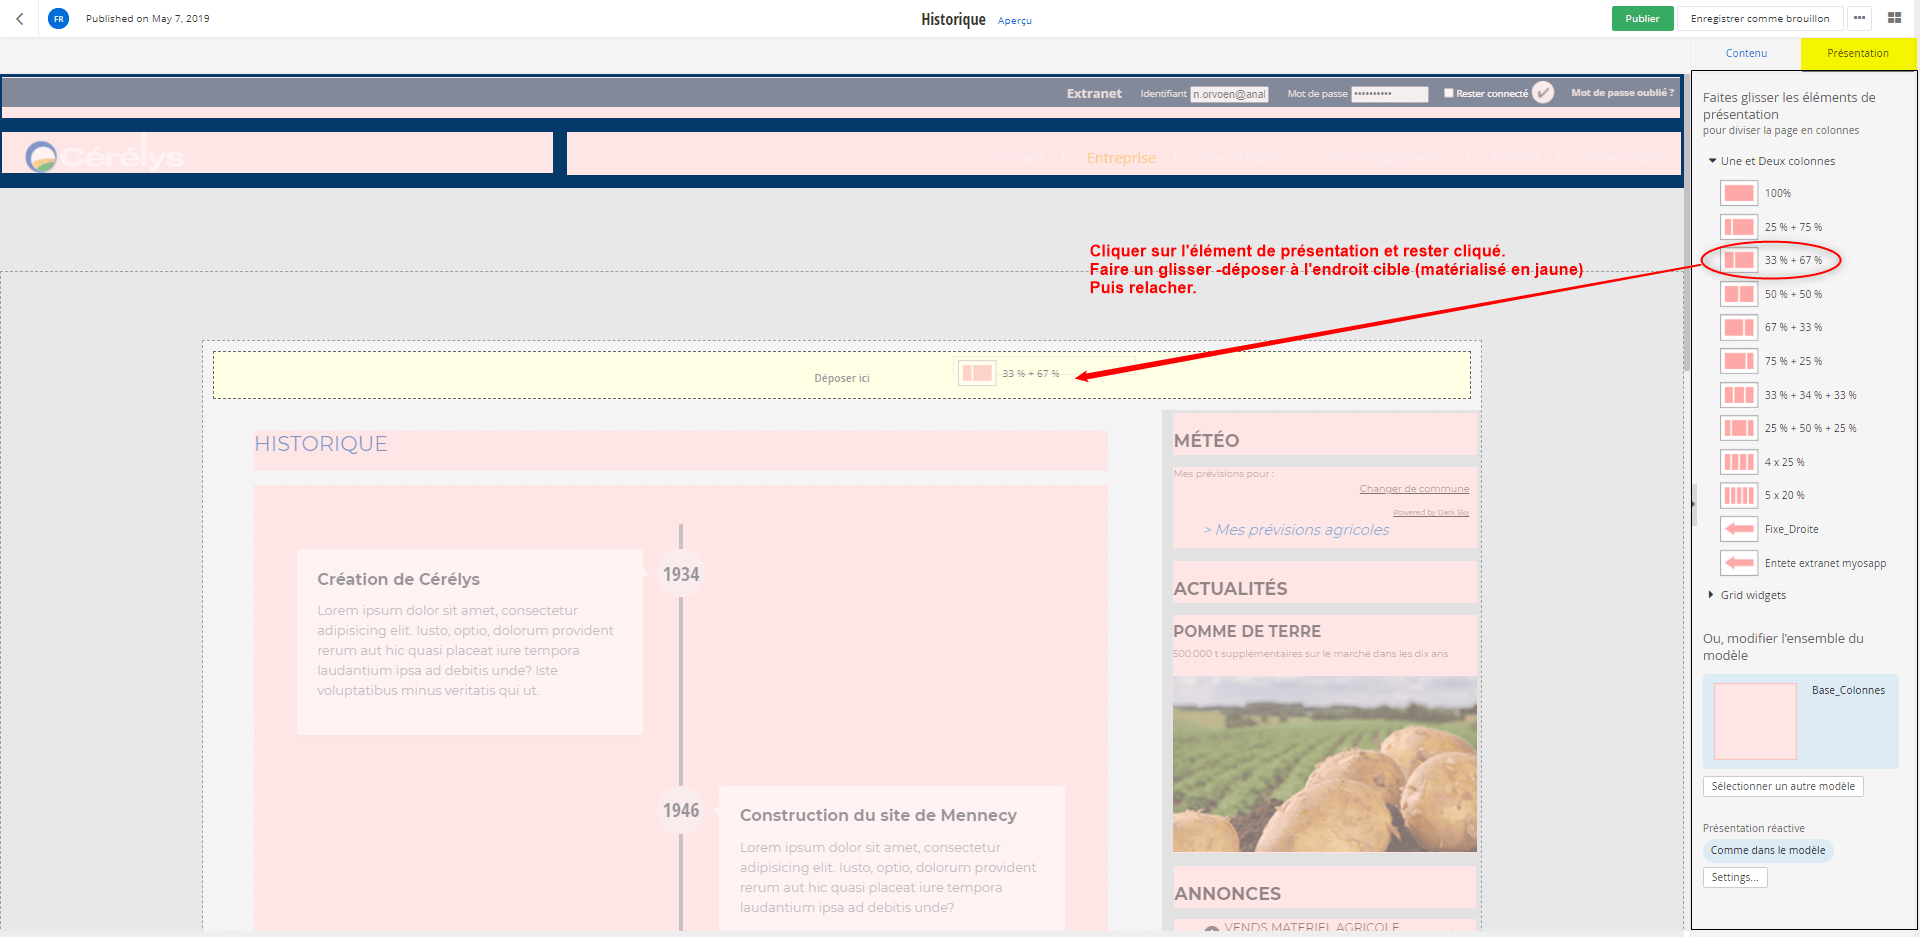Toggle the Rester connecté checkbox
1920x937 pixels.
(x=1448, y=93)
